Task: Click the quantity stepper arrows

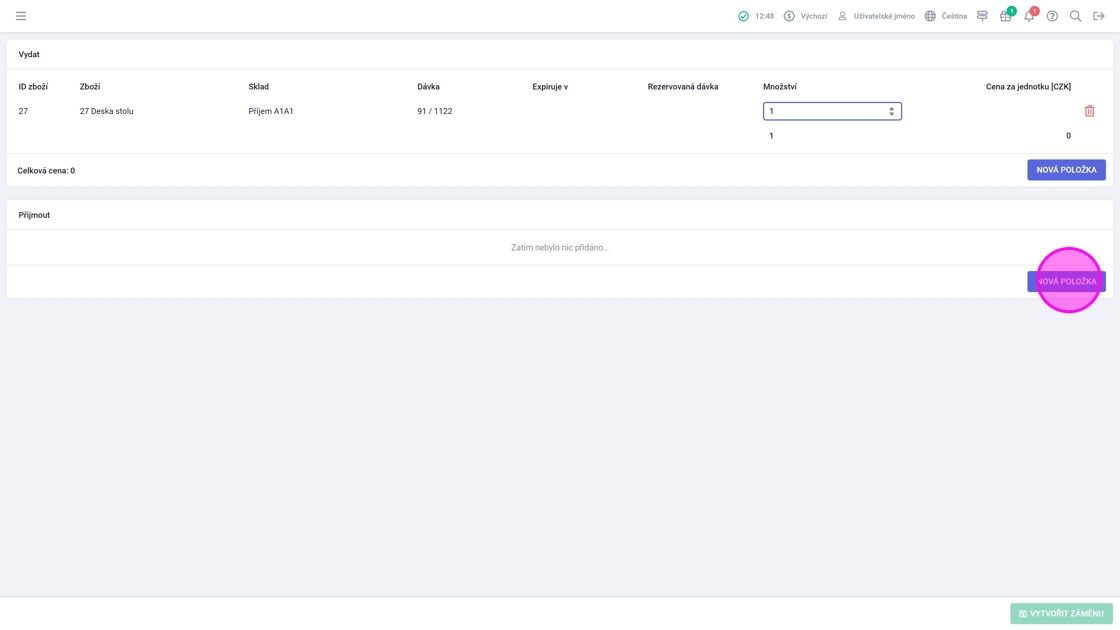Action: click(x=891, y=111)
